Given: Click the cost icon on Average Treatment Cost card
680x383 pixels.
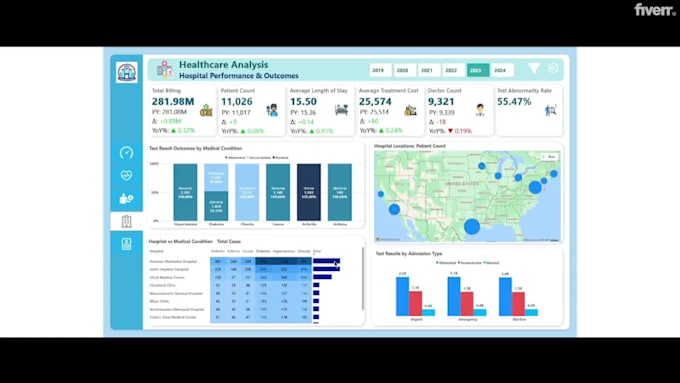Looking at the screenshot, I should 410,110.
